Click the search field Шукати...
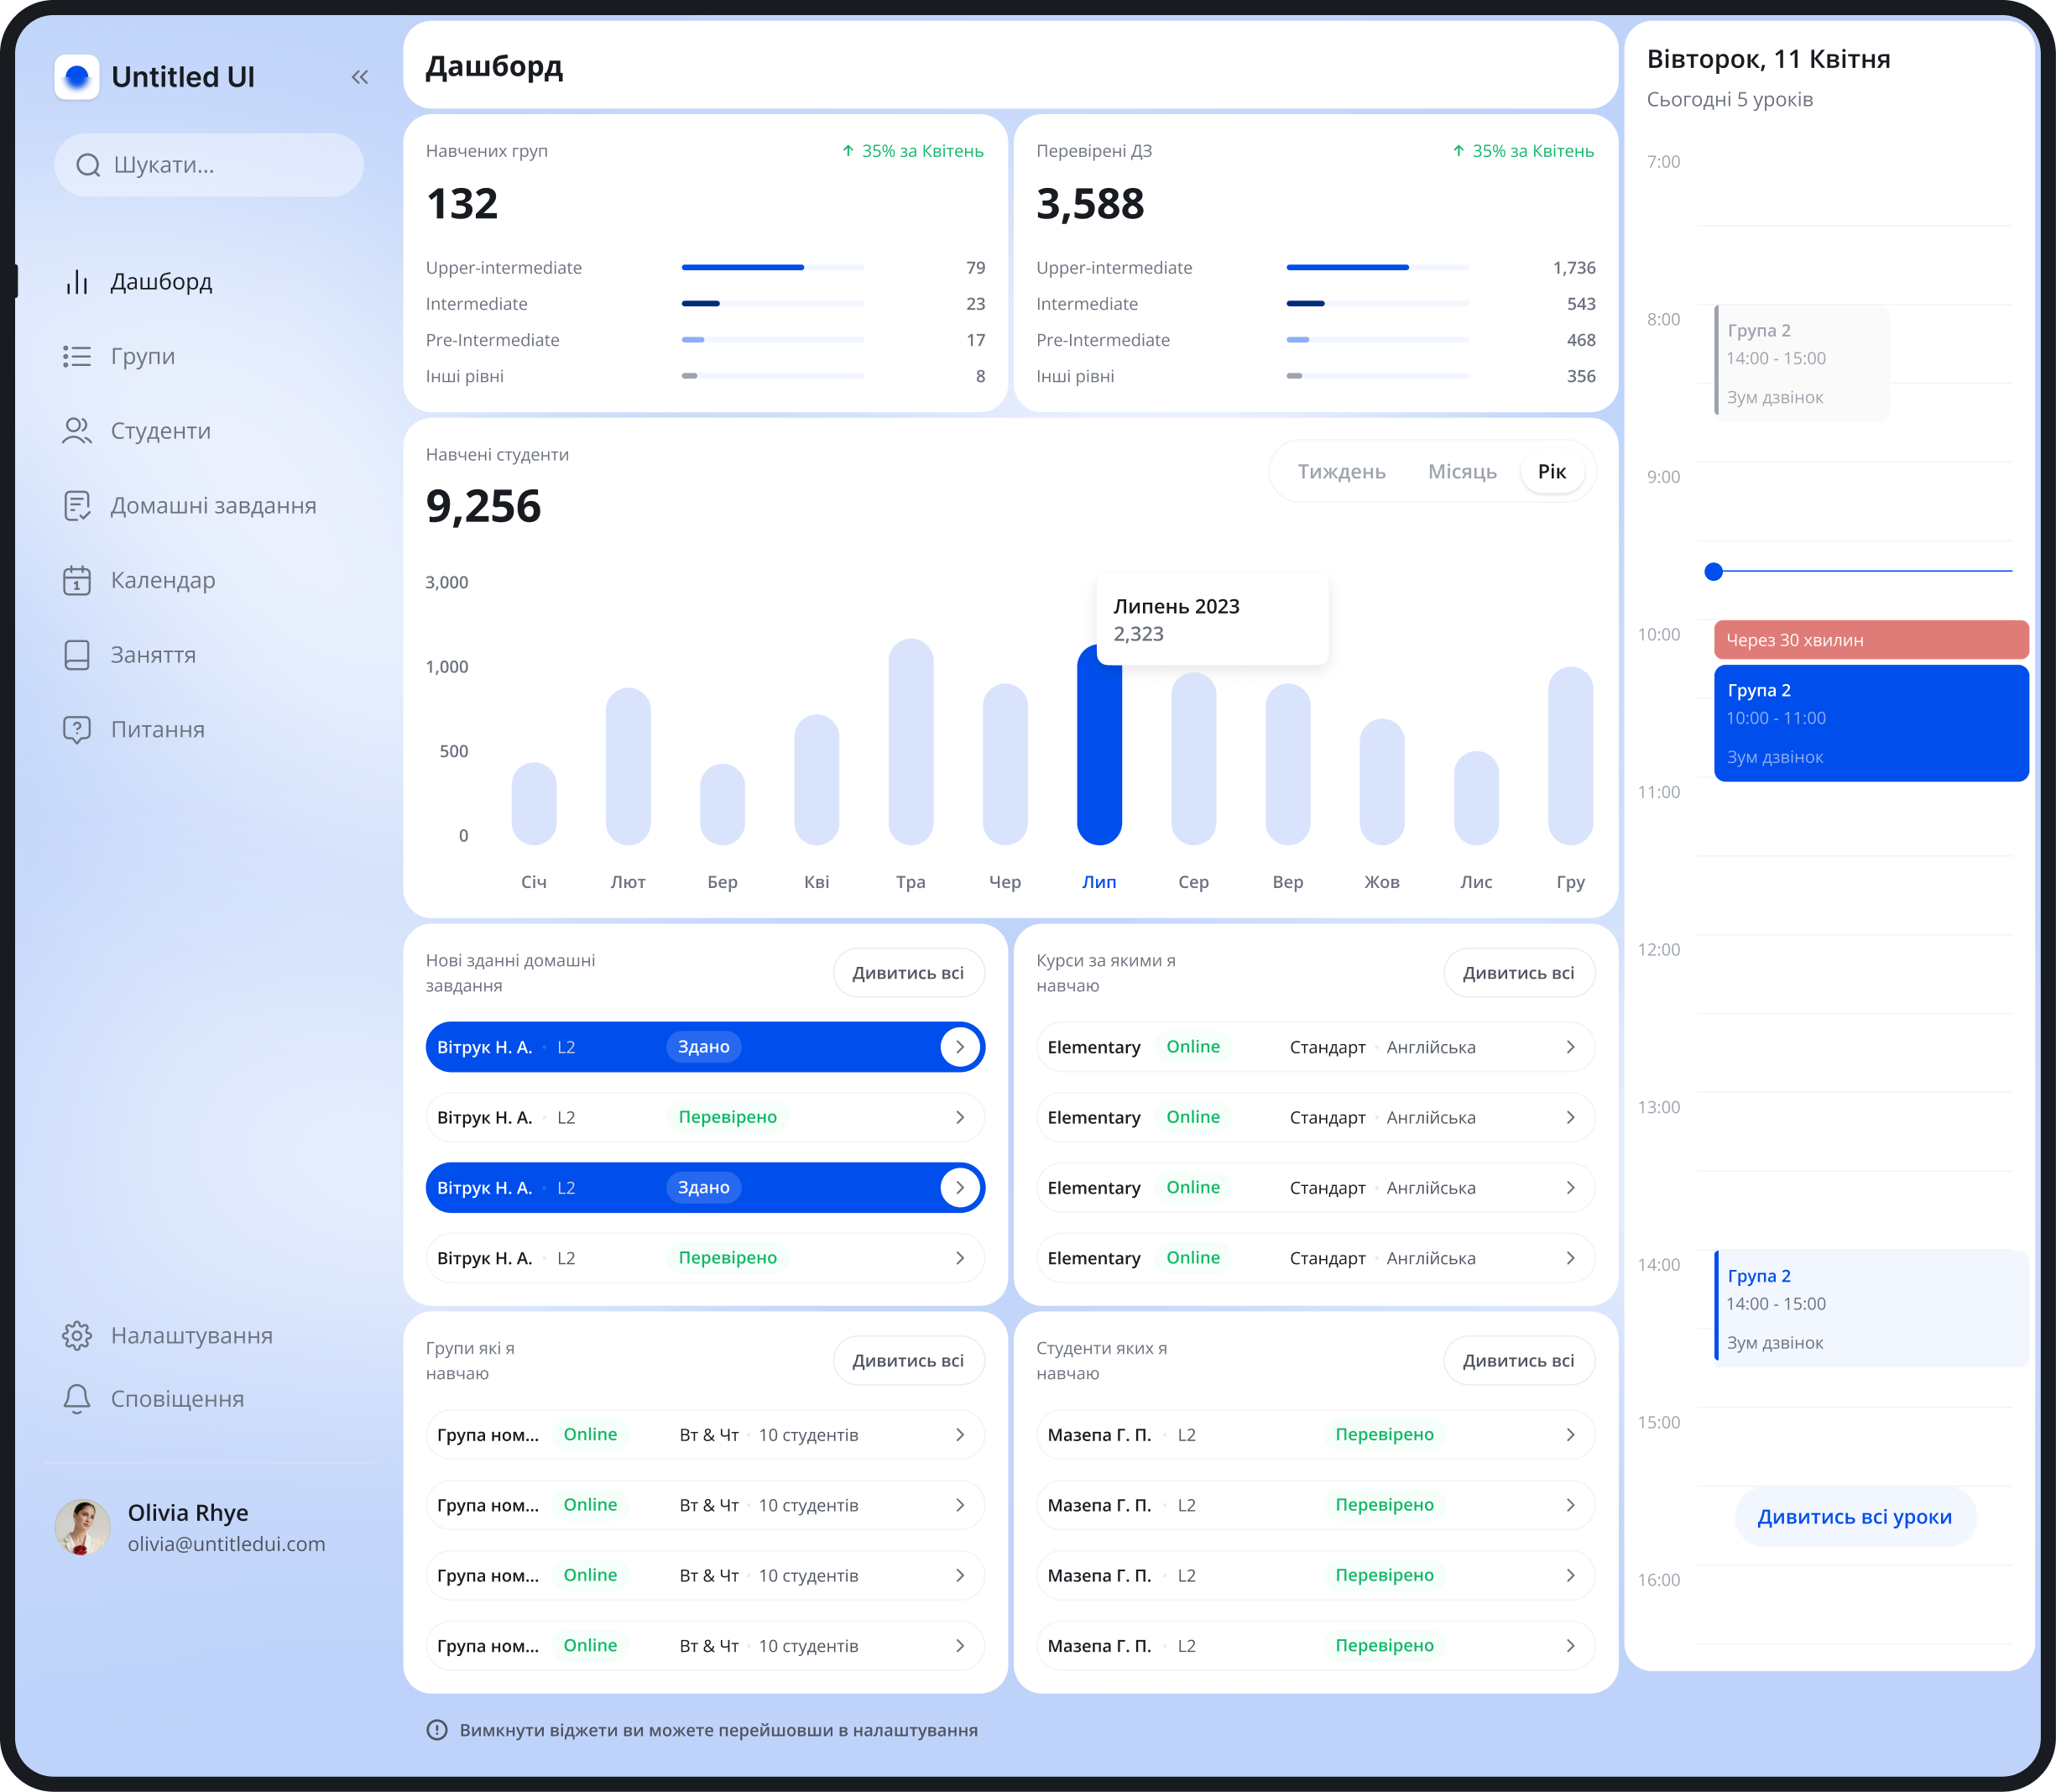This screenshot has width=2056, height=1792. tap(208, 165)
